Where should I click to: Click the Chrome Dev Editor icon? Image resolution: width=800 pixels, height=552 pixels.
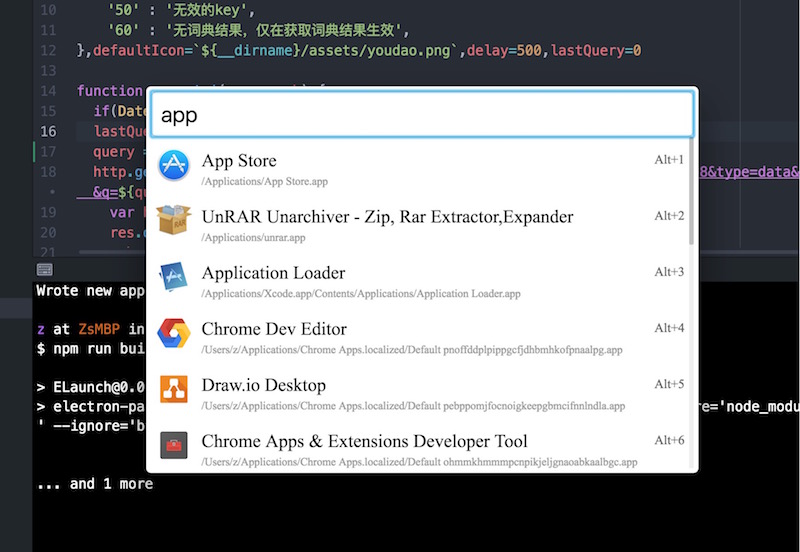pyautogui.click(x=173, y=333)
